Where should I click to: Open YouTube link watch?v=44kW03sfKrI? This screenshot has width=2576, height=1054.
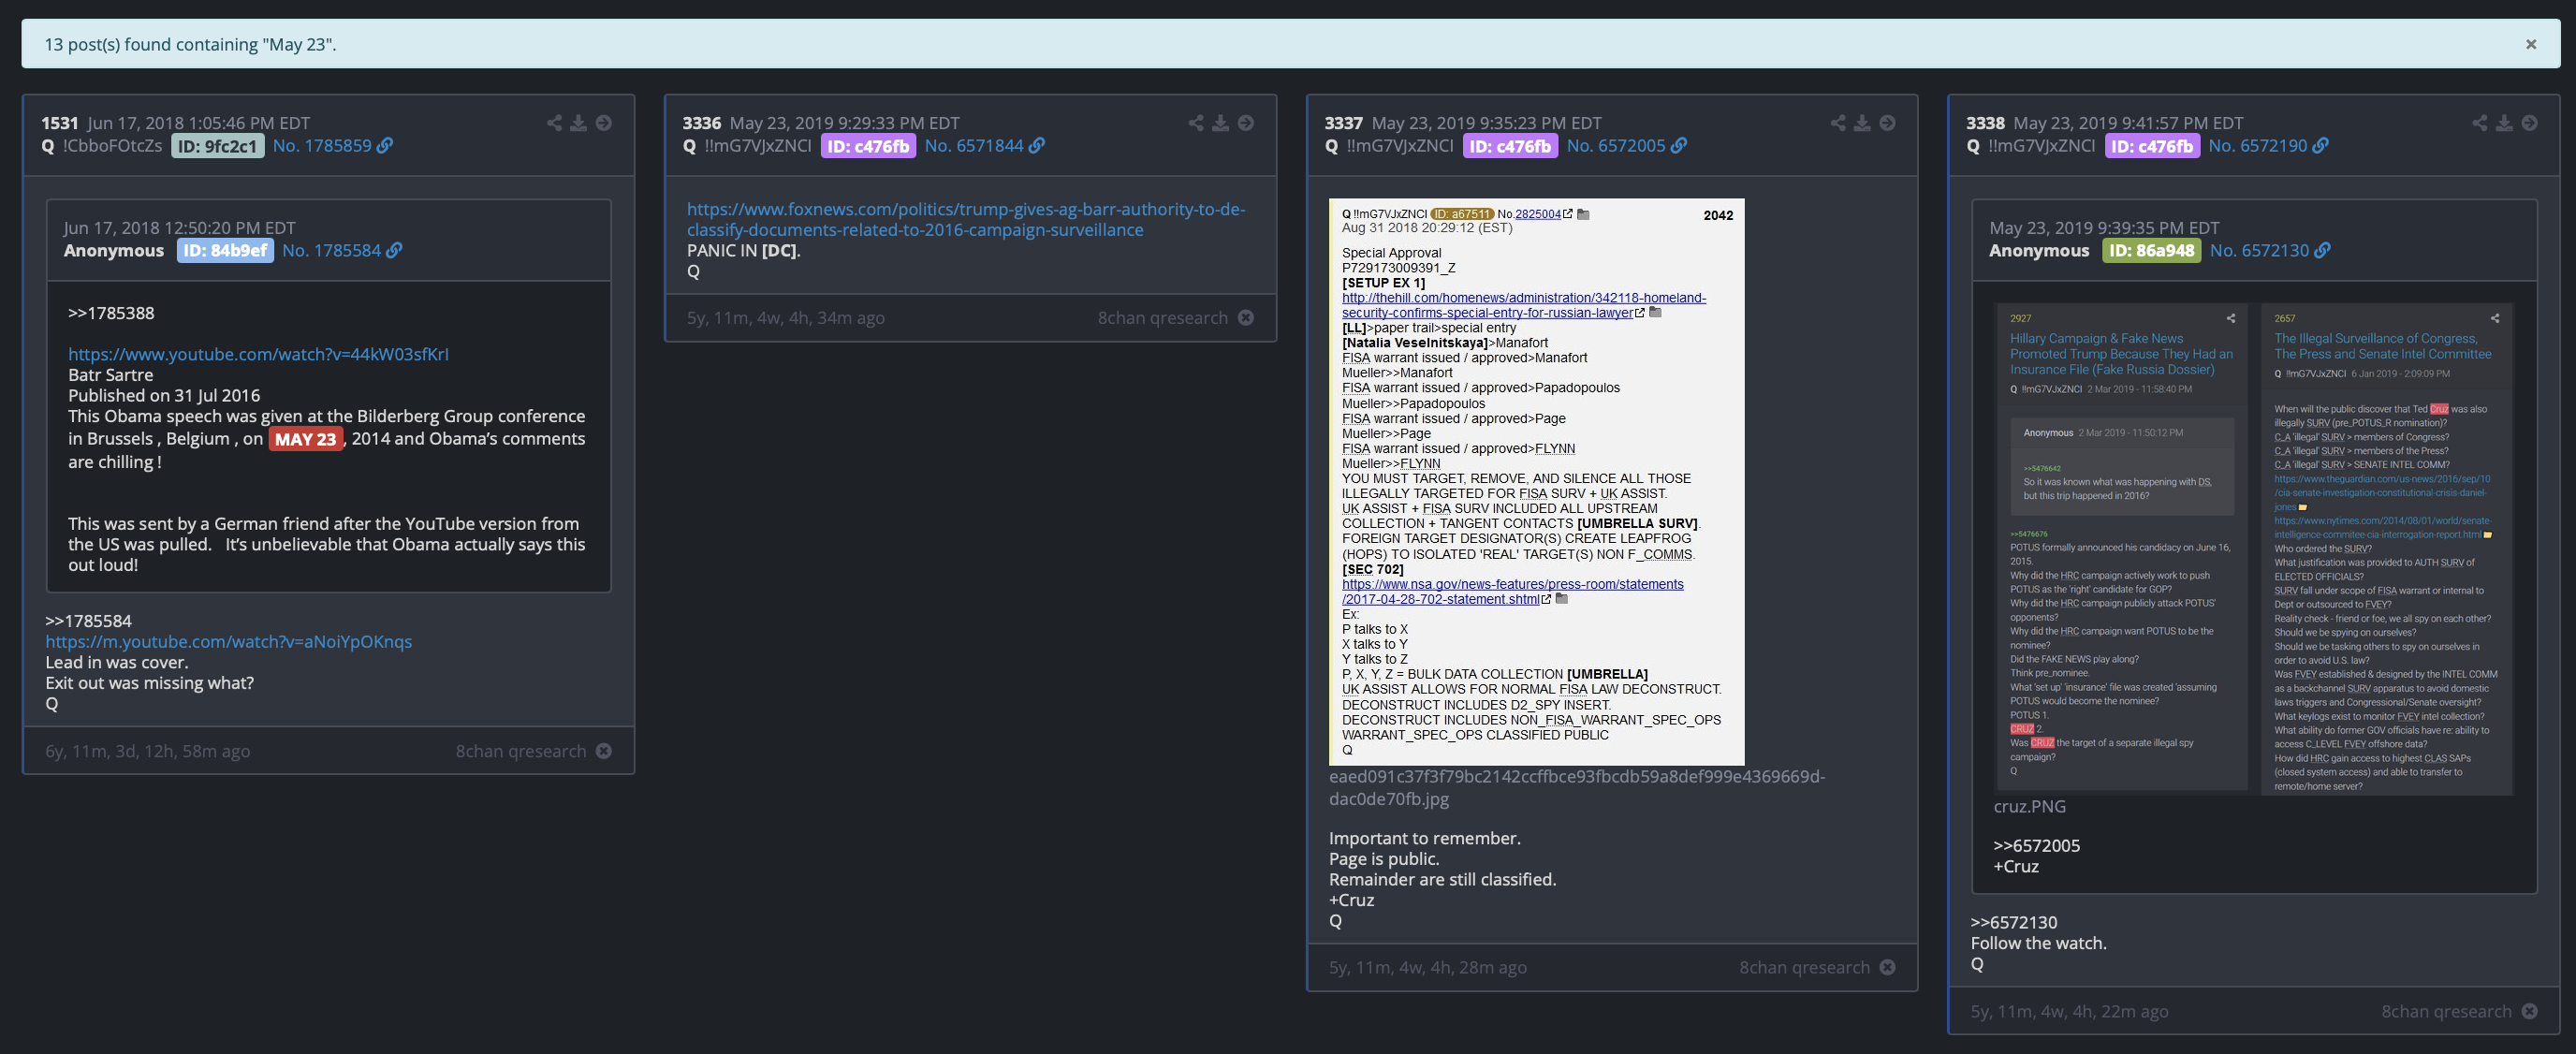click(258, 354)
